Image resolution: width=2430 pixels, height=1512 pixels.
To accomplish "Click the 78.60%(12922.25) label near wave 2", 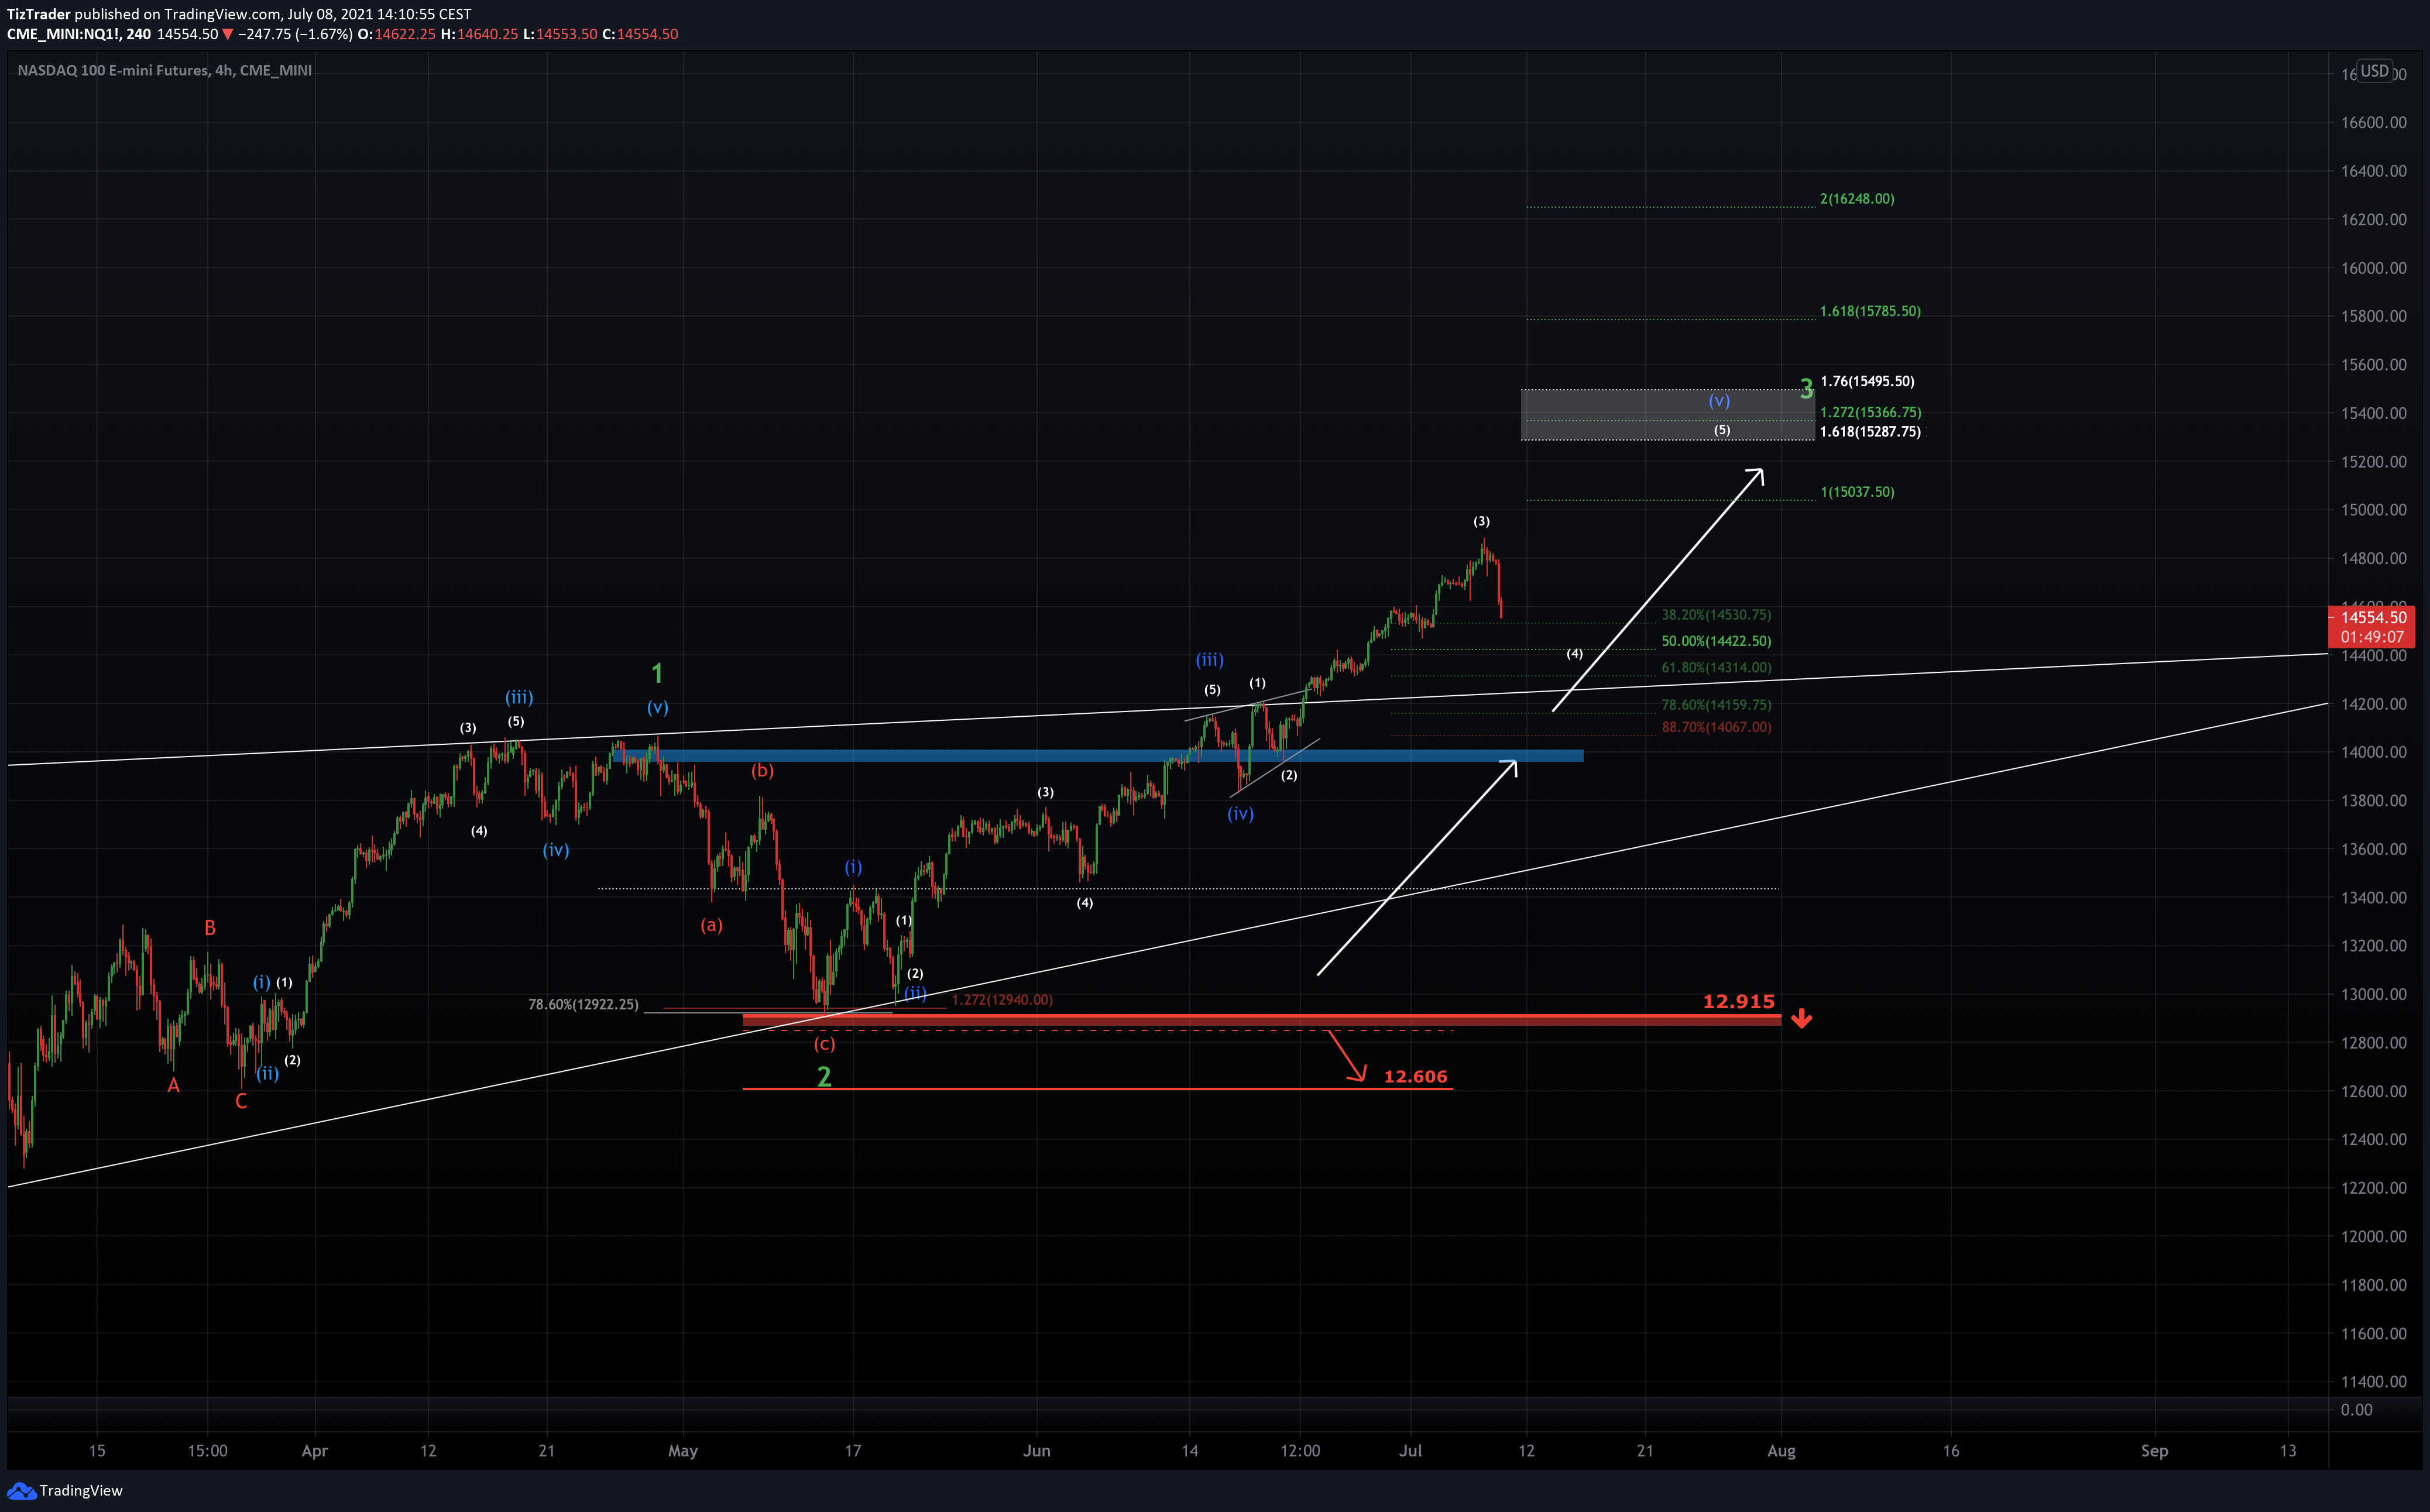I will 583,1004.
